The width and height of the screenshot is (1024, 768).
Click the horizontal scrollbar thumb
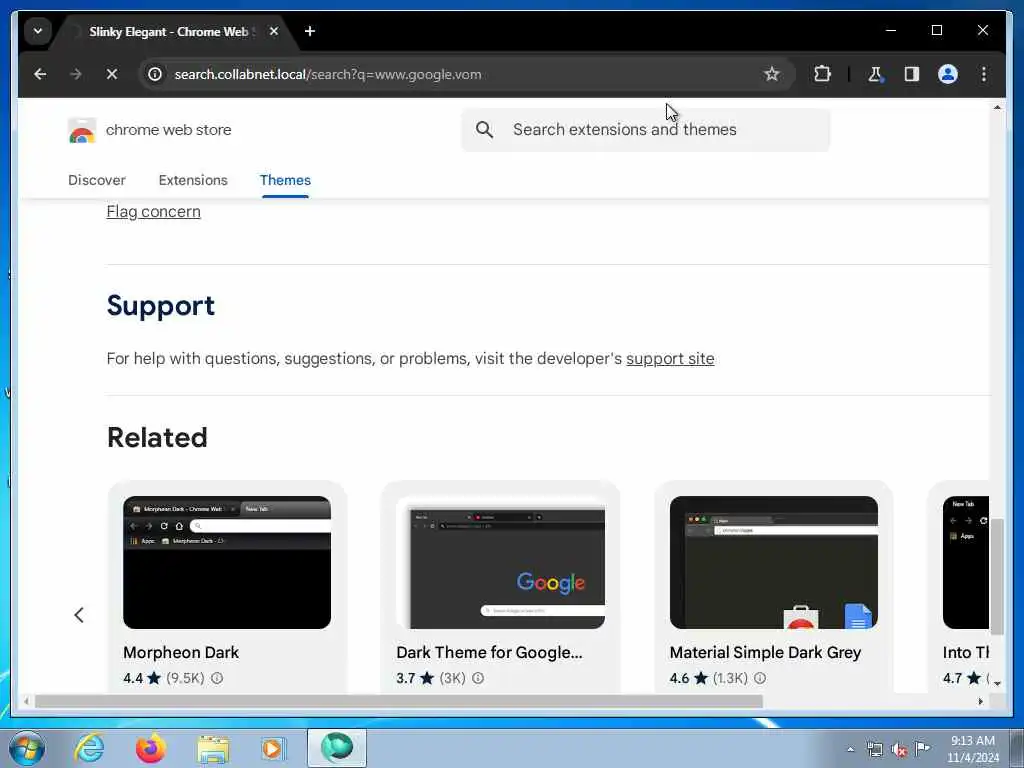(x=398, y=701)
